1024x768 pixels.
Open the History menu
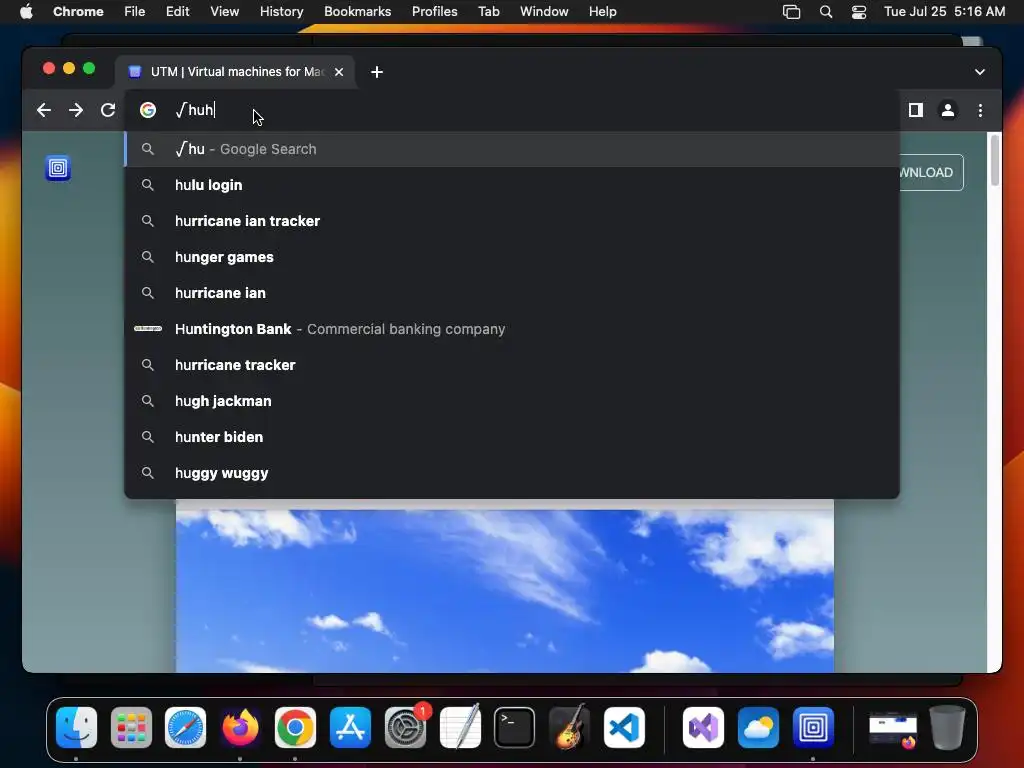pyautogui.click(x=281, y=12)
